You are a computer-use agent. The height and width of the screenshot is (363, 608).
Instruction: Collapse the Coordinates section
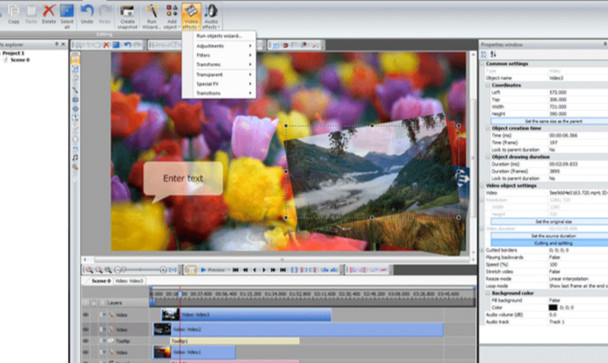489,85
